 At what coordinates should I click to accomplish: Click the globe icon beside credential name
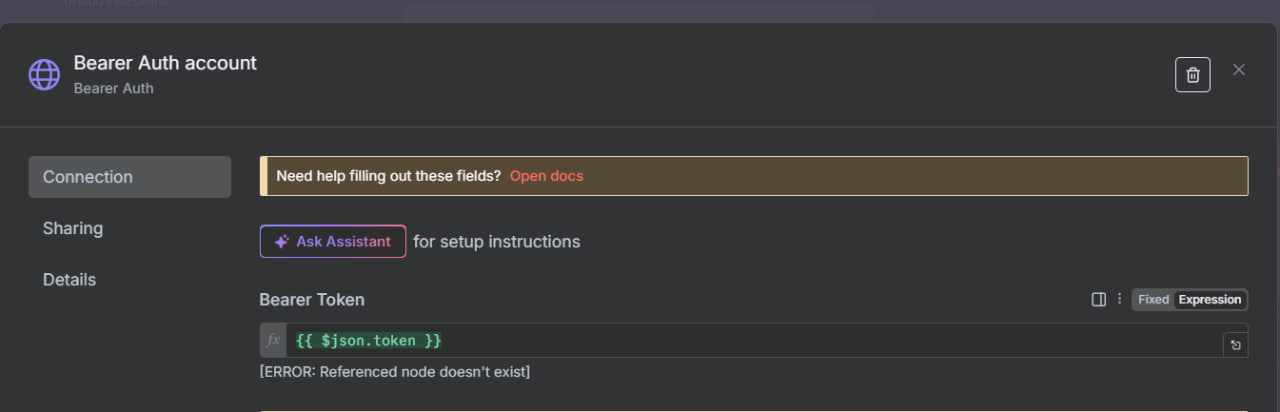click(x=44, y=75)
